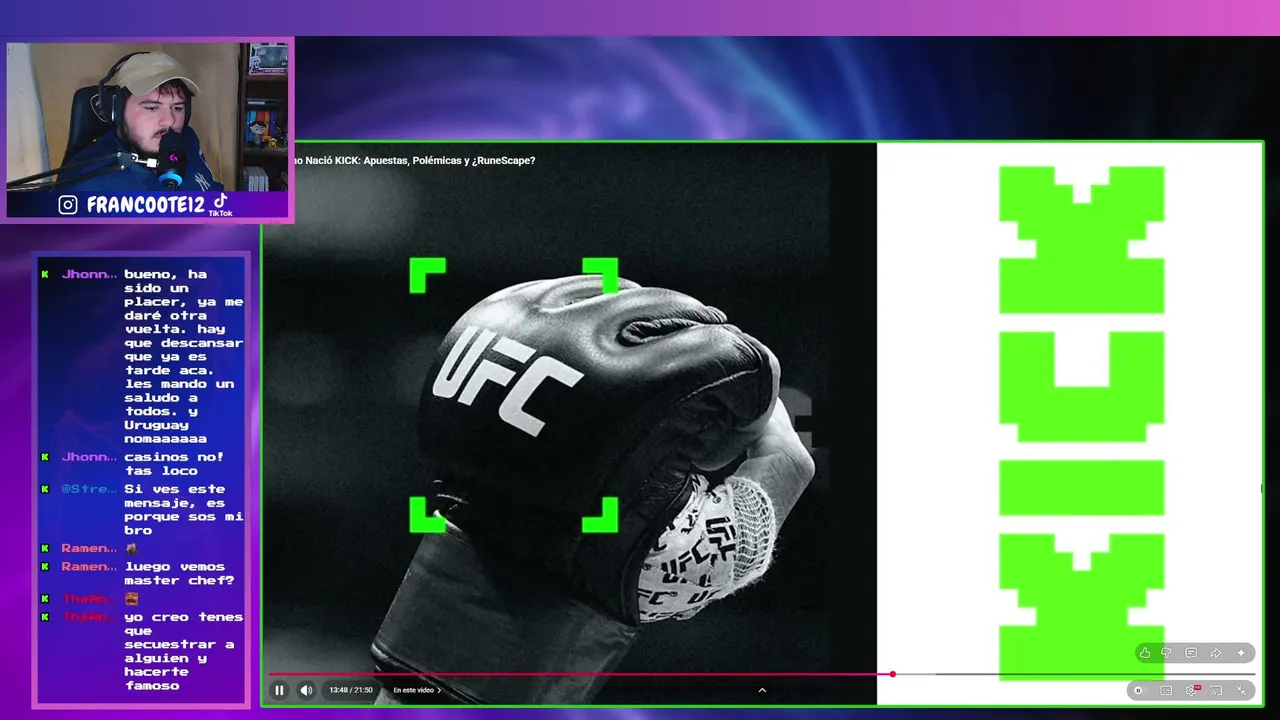Click the 13:48 / 21:50 time display

(x=351, y=690)
